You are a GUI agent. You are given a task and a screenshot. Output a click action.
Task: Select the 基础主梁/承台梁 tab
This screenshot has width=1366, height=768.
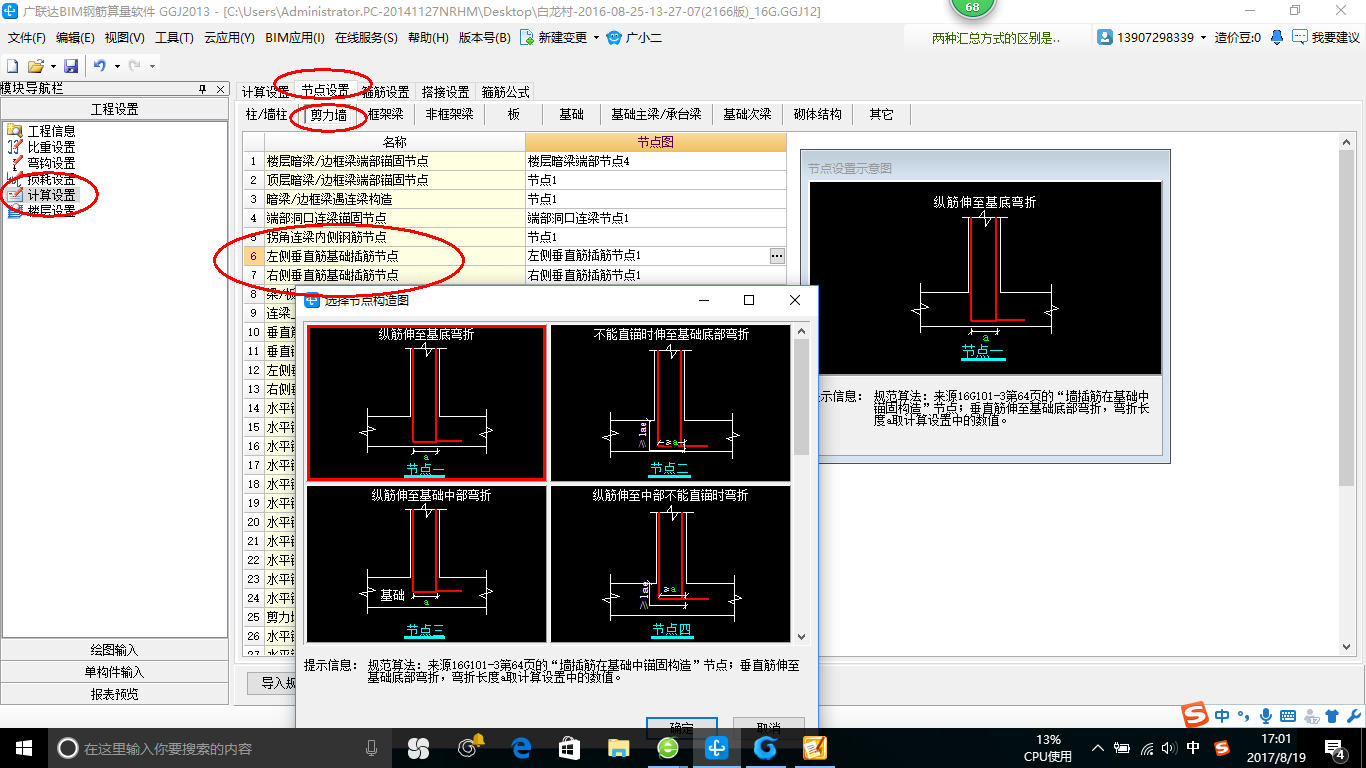coord(656,115)
